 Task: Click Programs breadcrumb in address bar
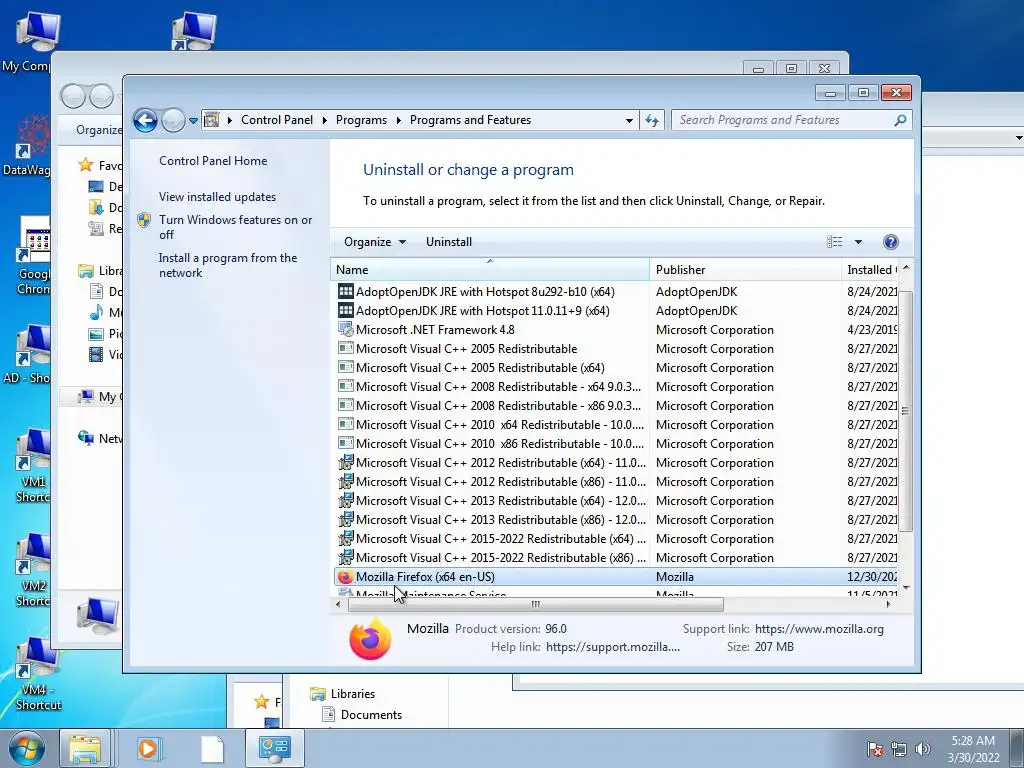click(361, 120)
